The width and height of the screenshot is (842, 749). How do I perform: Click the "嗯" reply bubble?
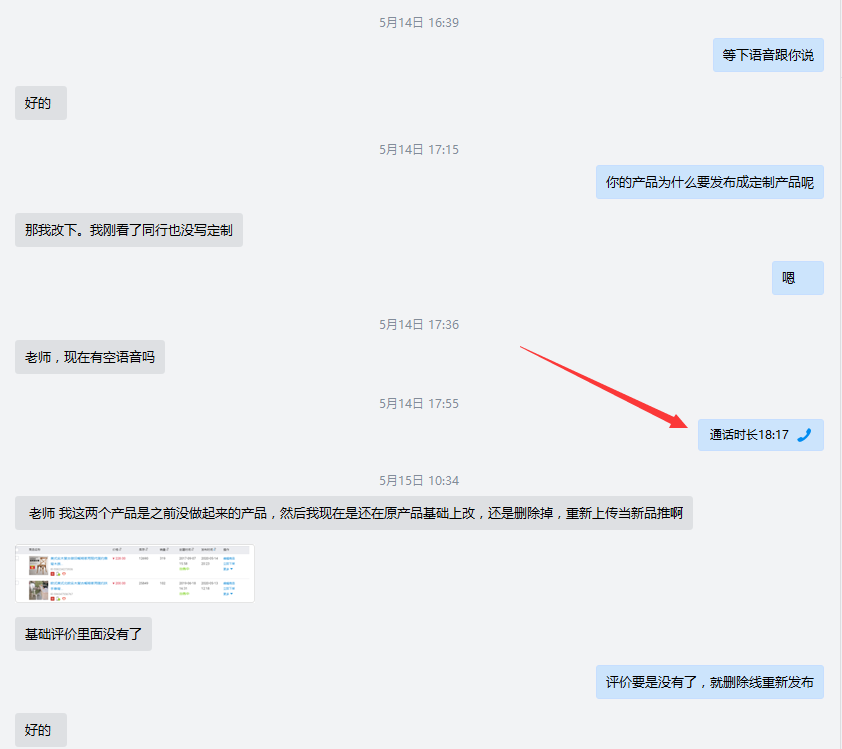click(x=797, y=278)
